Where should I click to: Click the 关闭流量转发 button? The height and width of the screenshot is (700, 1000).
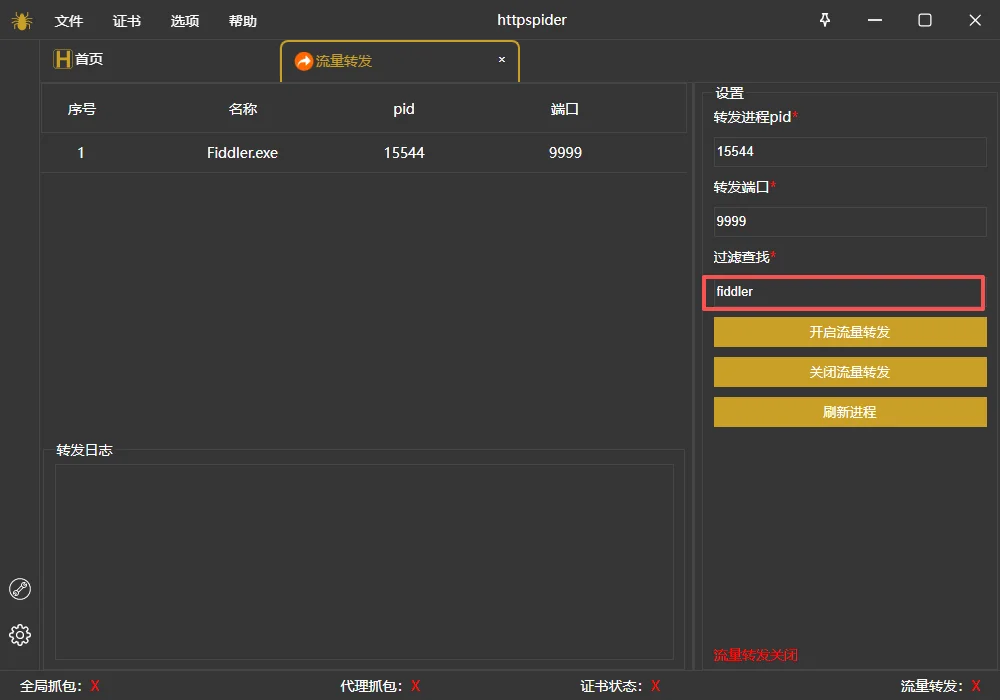pos(849,372)
